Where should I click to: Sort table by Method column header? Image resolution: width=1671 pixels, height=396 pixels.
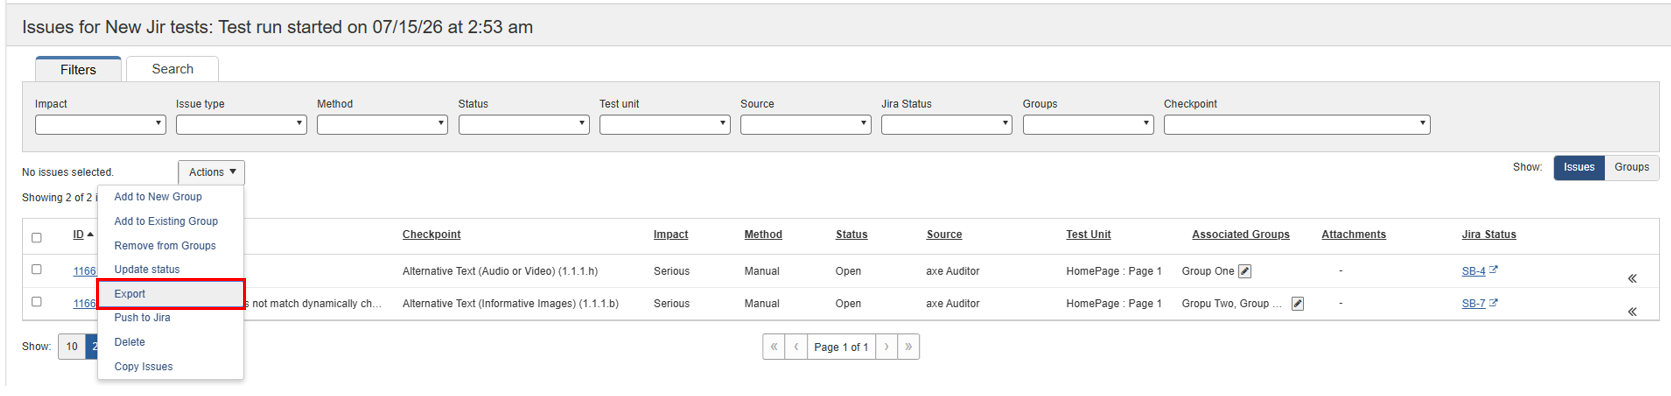763,234
